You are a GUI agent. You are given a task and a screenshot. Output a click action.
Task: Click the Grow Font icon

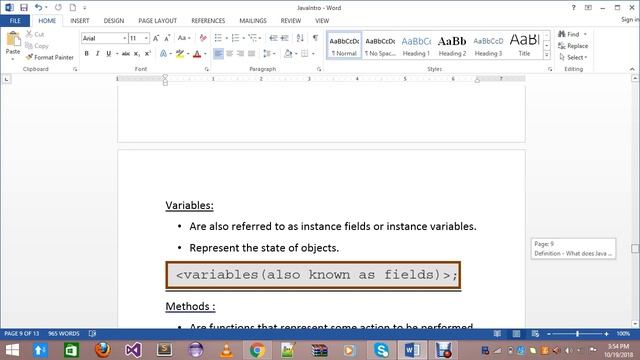click(156, 38)
